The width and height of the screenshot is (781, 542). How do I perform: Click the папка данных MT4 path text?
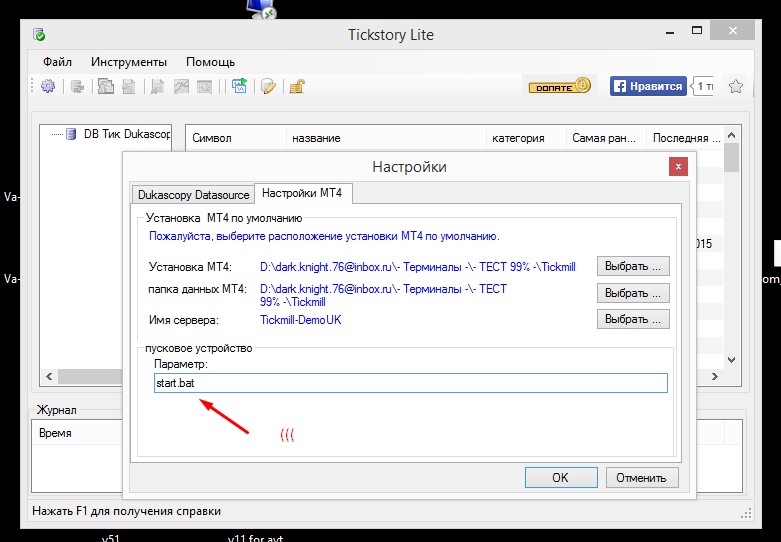[383, 295]
